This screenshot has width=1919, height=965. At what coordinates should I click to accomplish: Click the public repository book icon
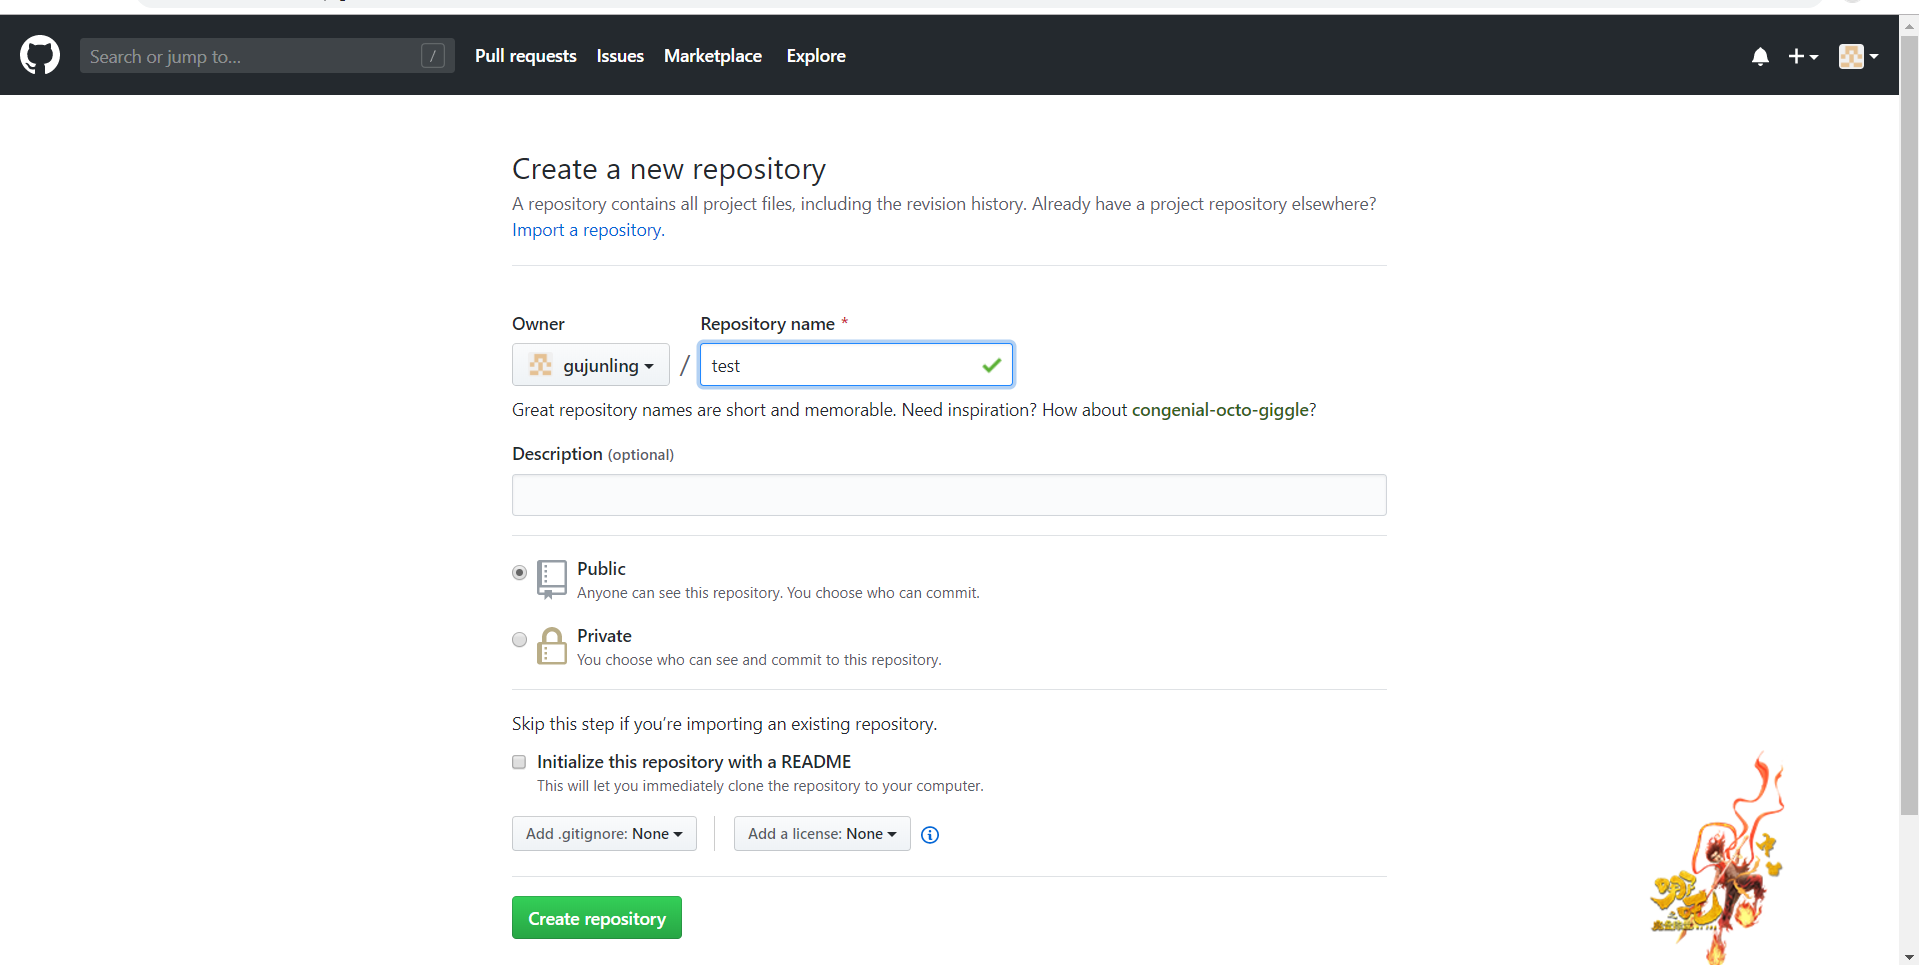click(551, 579)
